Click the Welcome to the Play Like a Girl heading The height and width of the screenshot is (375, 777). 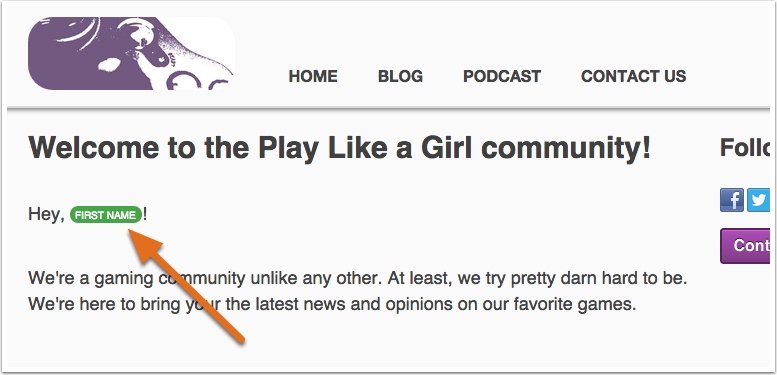coord(339,148)
